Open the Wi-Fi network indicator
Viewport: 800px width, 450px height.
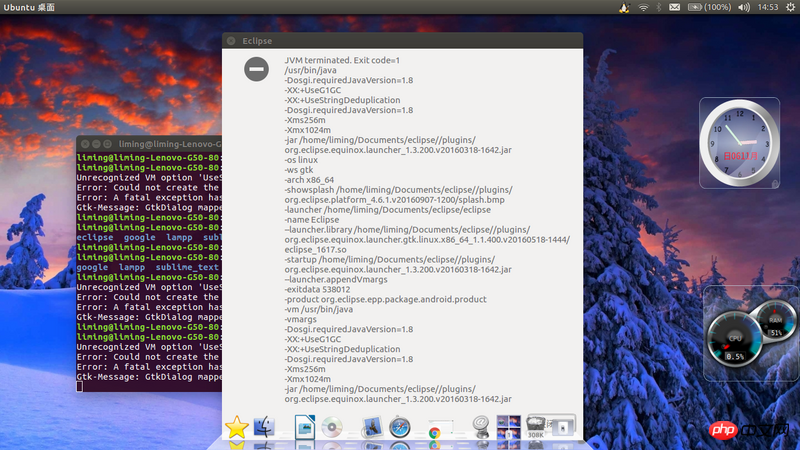click(x=643, y=7)
